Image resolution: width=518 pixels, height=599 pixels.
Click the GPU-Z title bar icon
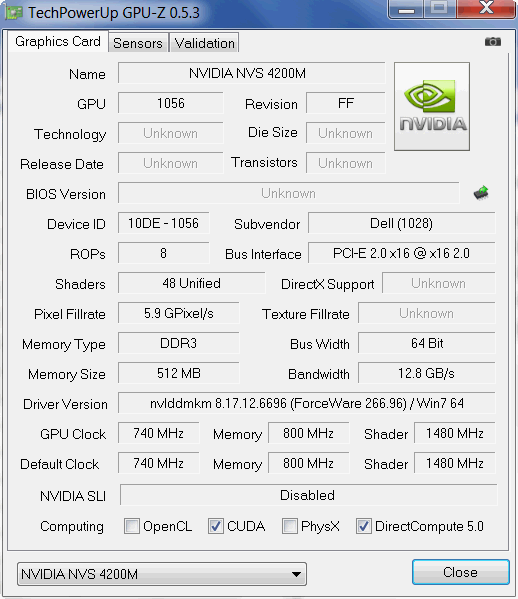tap(14, 13)
